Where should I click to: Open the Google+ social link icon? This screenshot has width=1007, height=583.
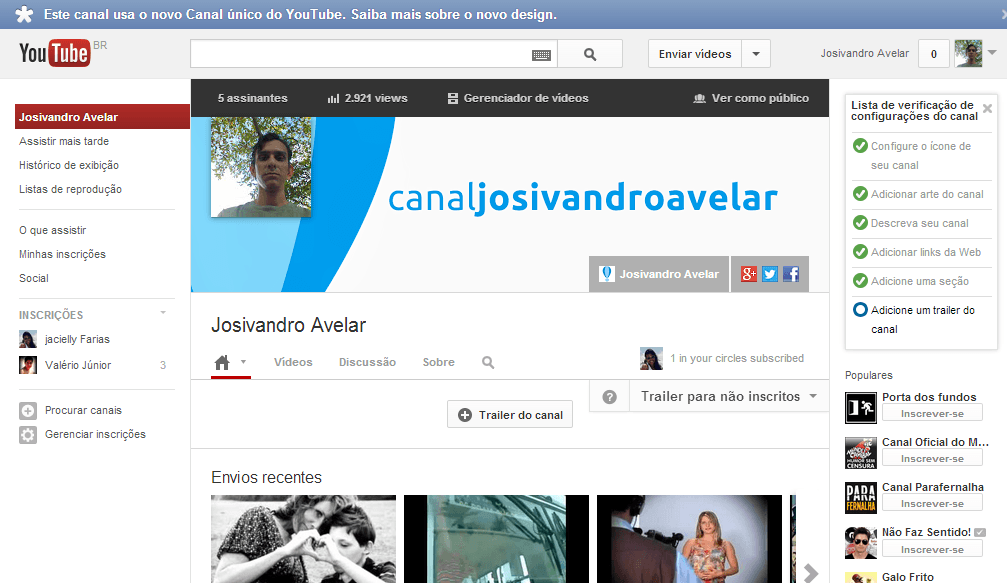(x=749, y=274)
